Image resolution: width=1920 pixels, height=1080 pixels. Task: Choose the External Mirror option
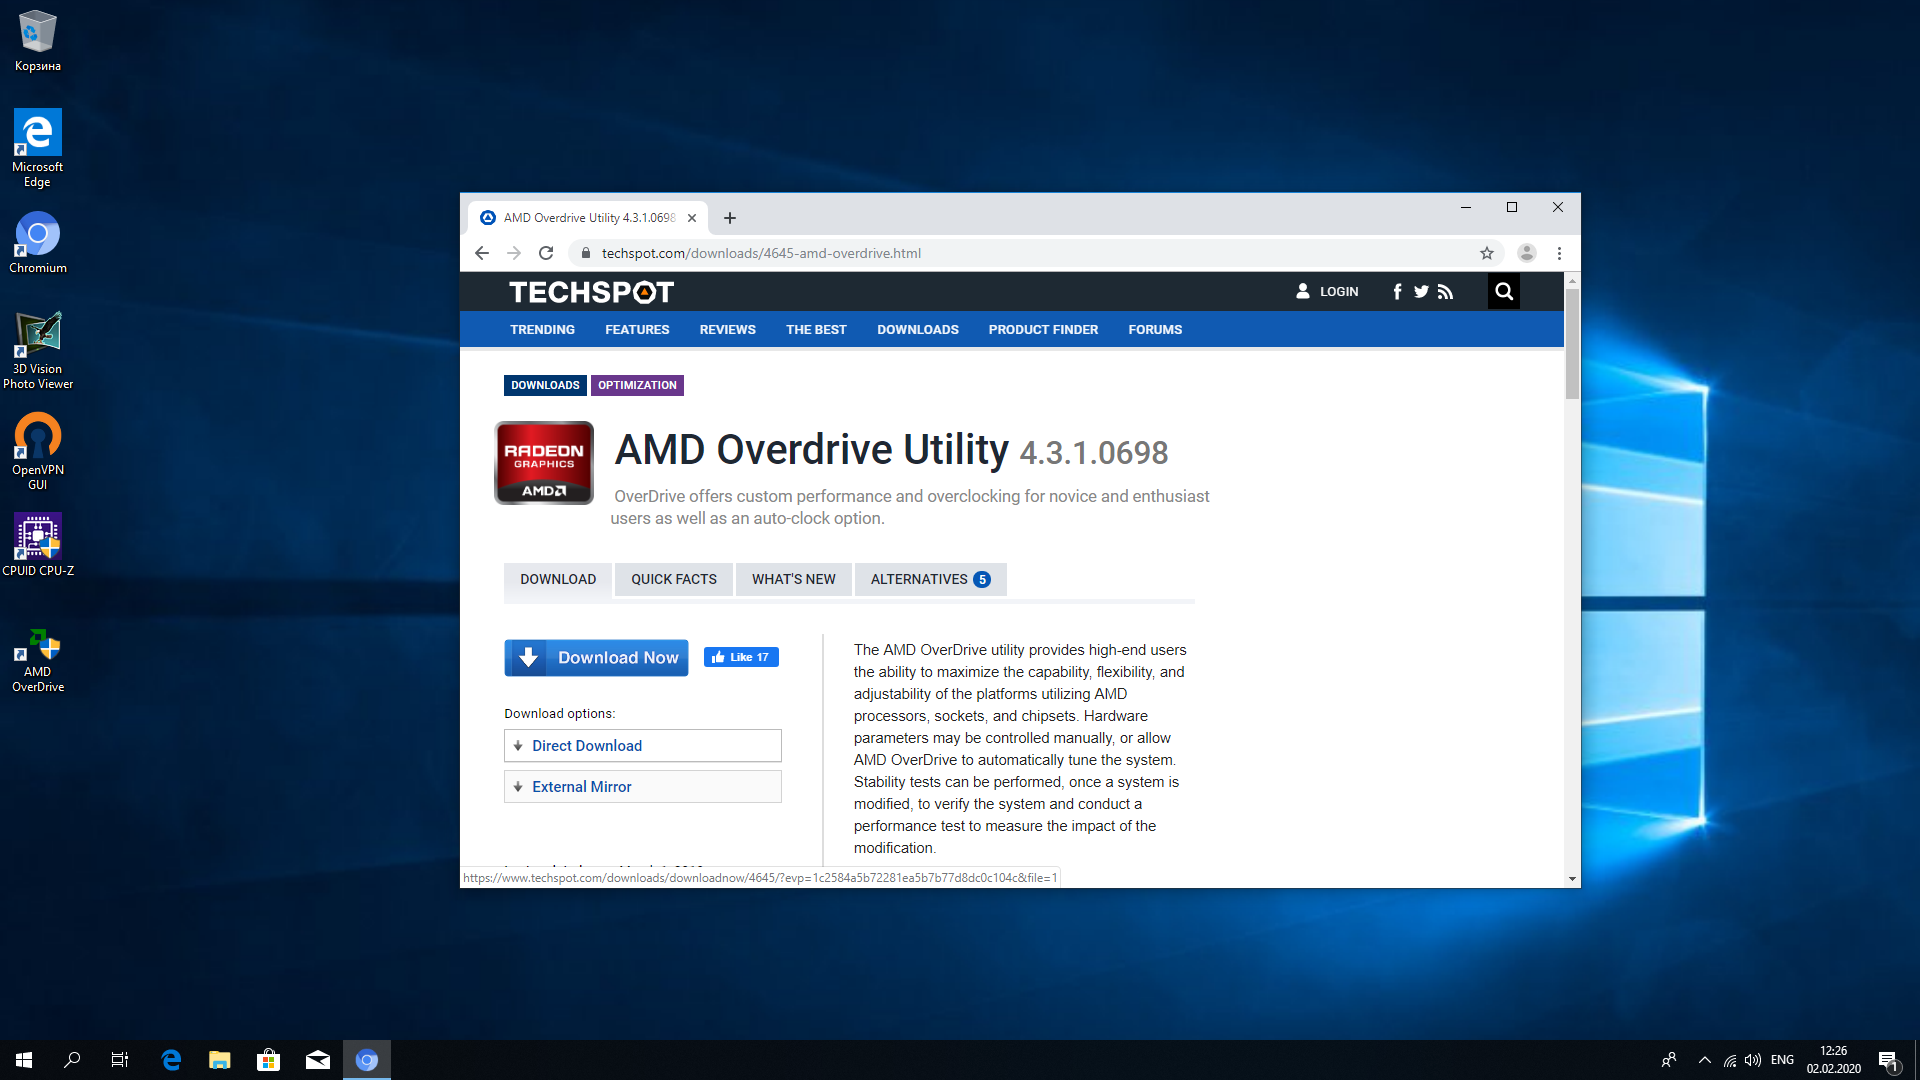[x=643, y=787]
